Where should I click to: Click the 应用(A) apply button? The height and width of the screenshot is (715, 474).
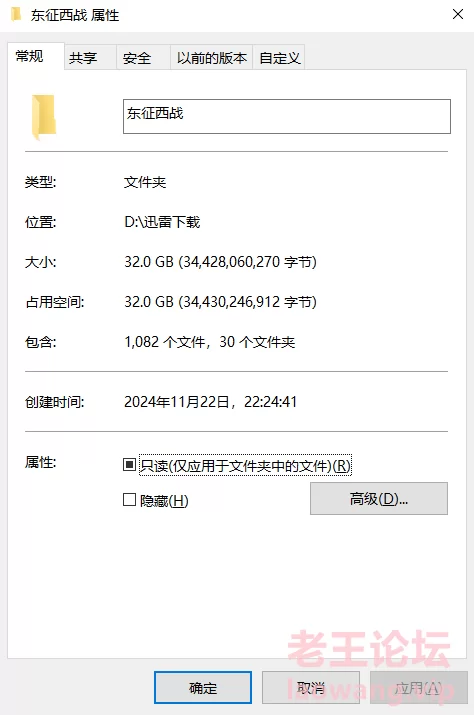pos(418,688)
